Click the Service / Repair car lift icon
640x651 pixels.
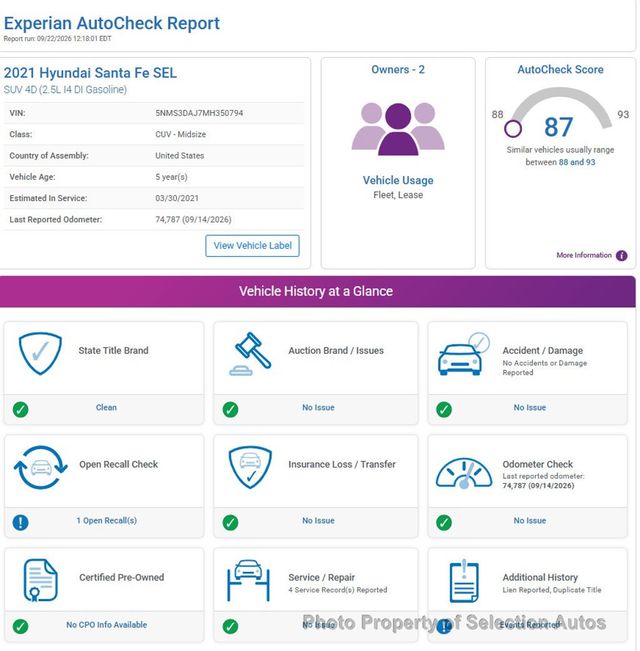click(x=248, y=580)
